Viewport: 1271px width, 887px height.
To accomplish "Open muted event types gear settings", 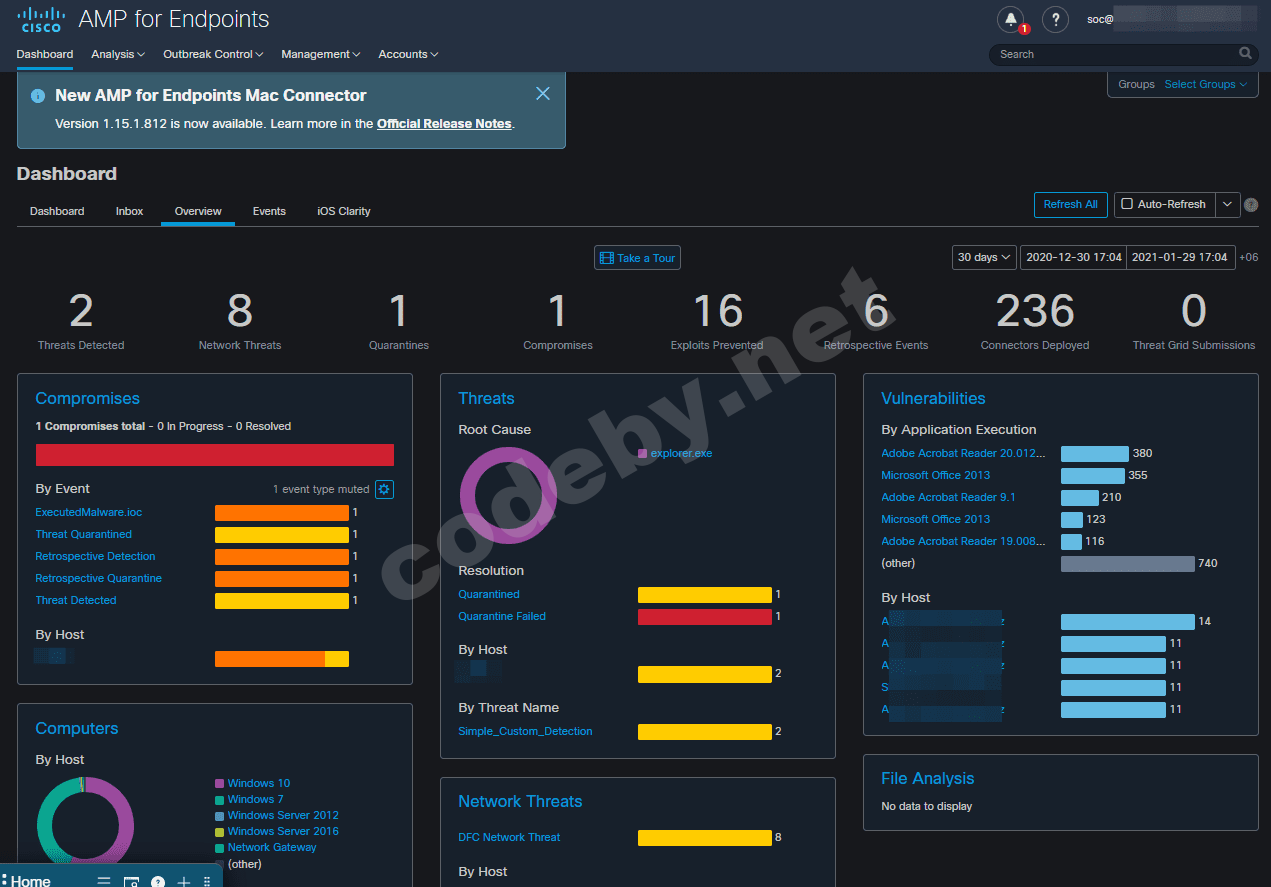I will coord(384,489).
